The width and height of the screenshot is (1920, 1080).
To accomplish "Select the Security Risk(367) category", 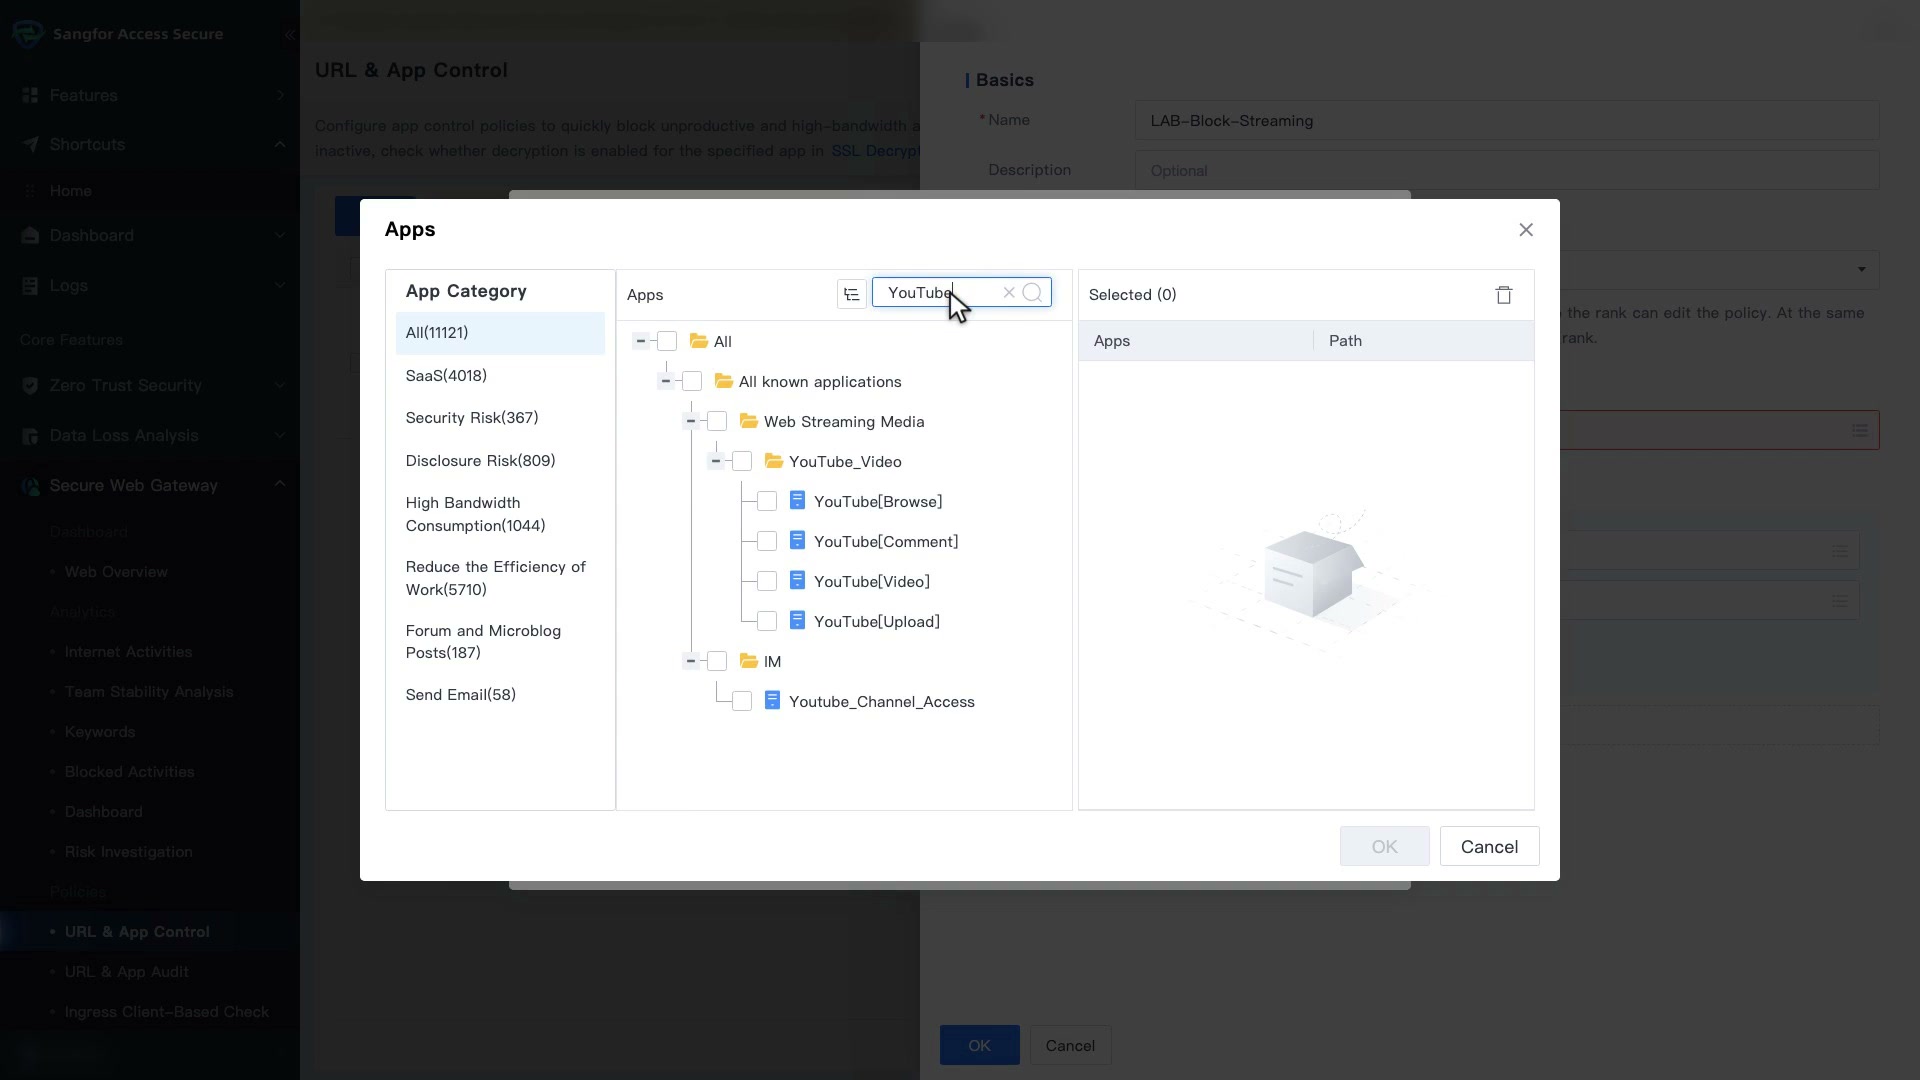I will click(500, 418).
